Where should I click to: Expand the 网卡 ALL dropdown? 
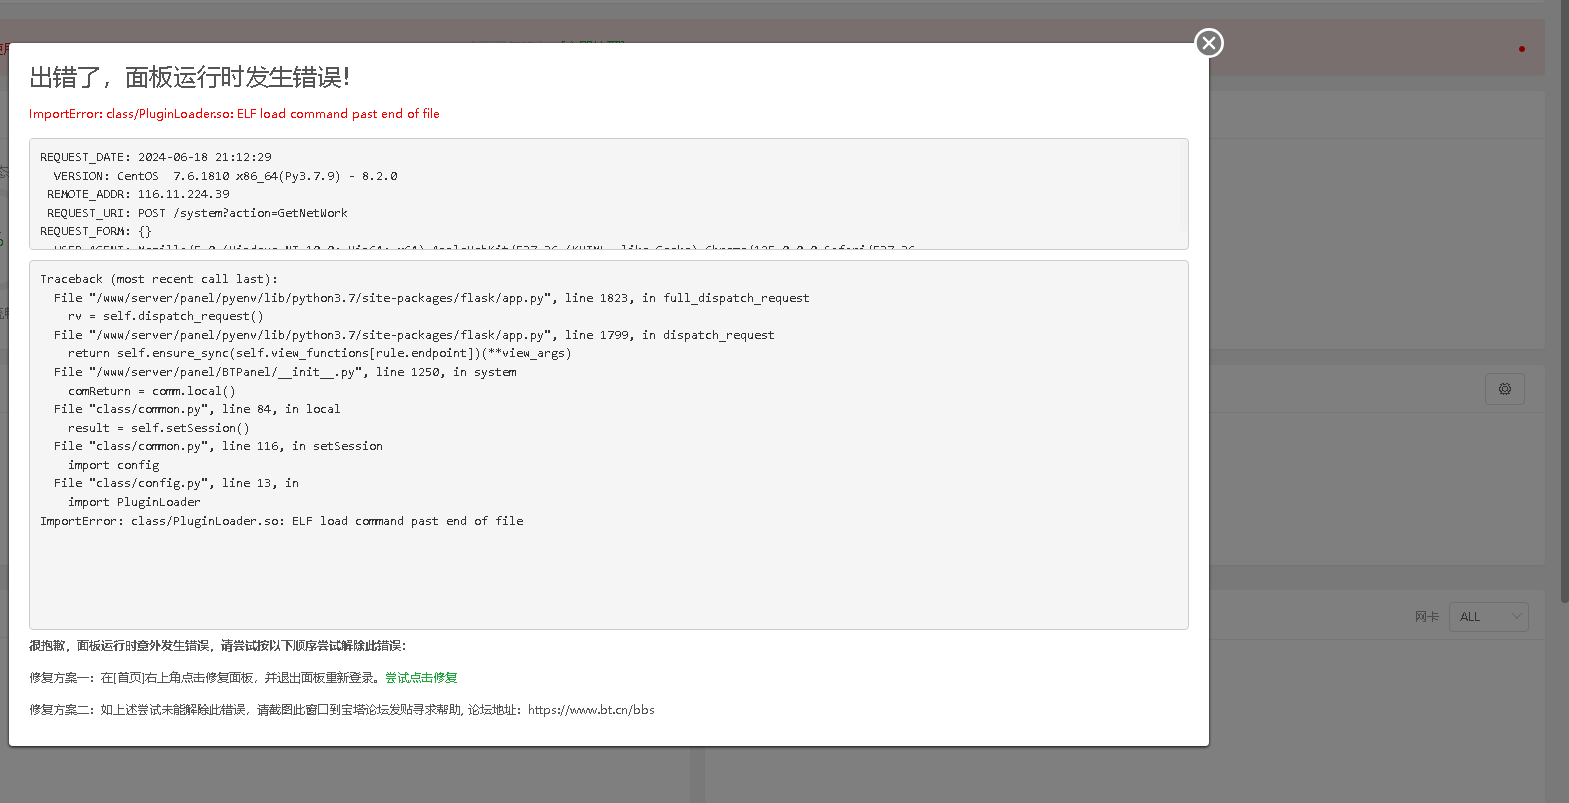1490,617
